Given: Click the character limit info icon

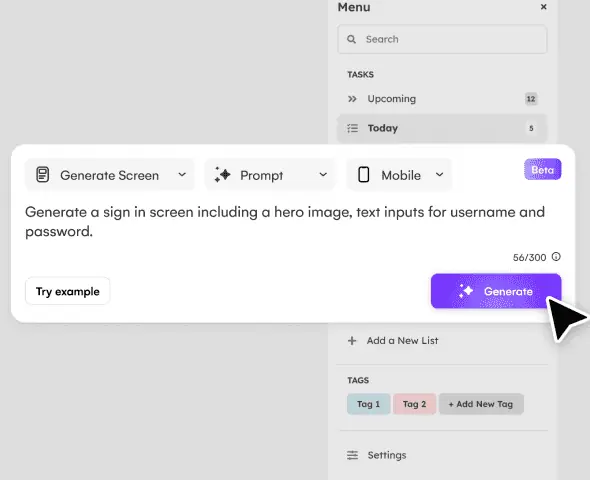Looking at the screenshot, I should 556,257.
